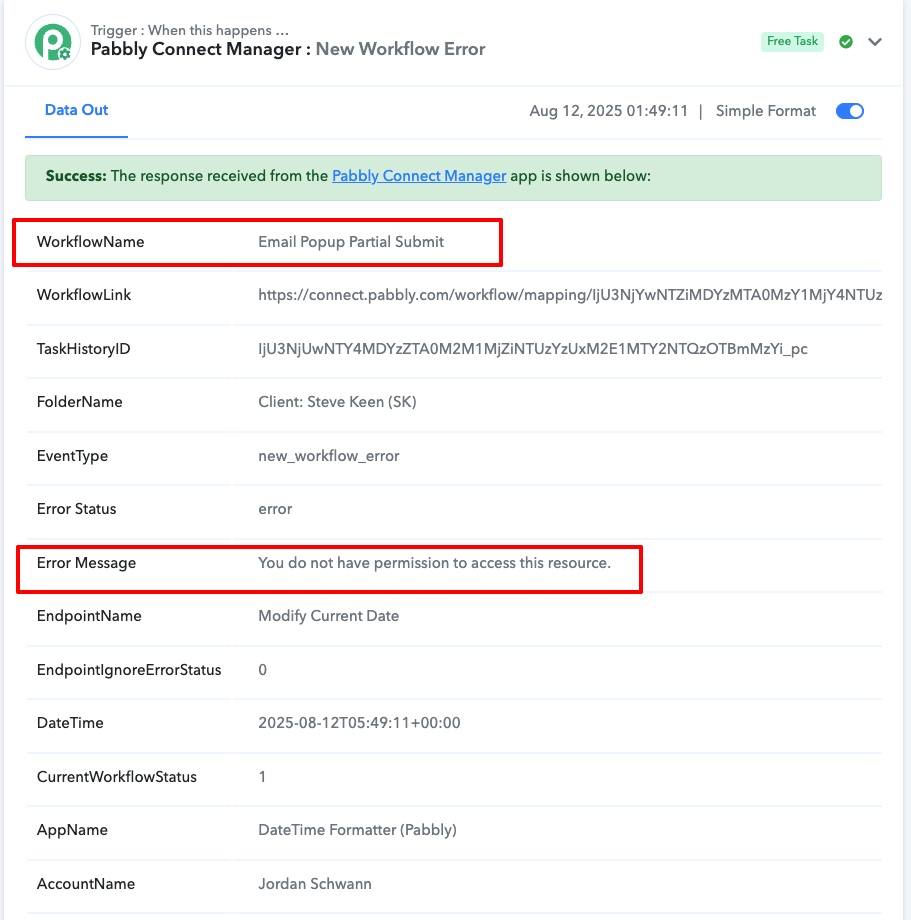The image size is (911, 920).
Task: Click the timestamp Aug 12, 2025 01:49:11
Action: tap(608, 111)
